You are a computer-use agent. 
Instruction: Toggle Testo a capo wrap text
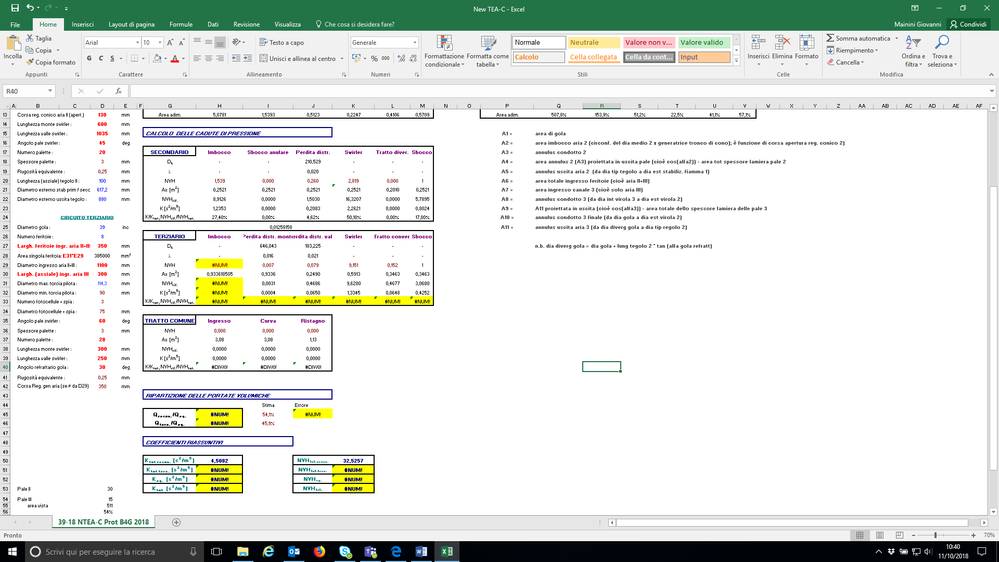(281, 42)
